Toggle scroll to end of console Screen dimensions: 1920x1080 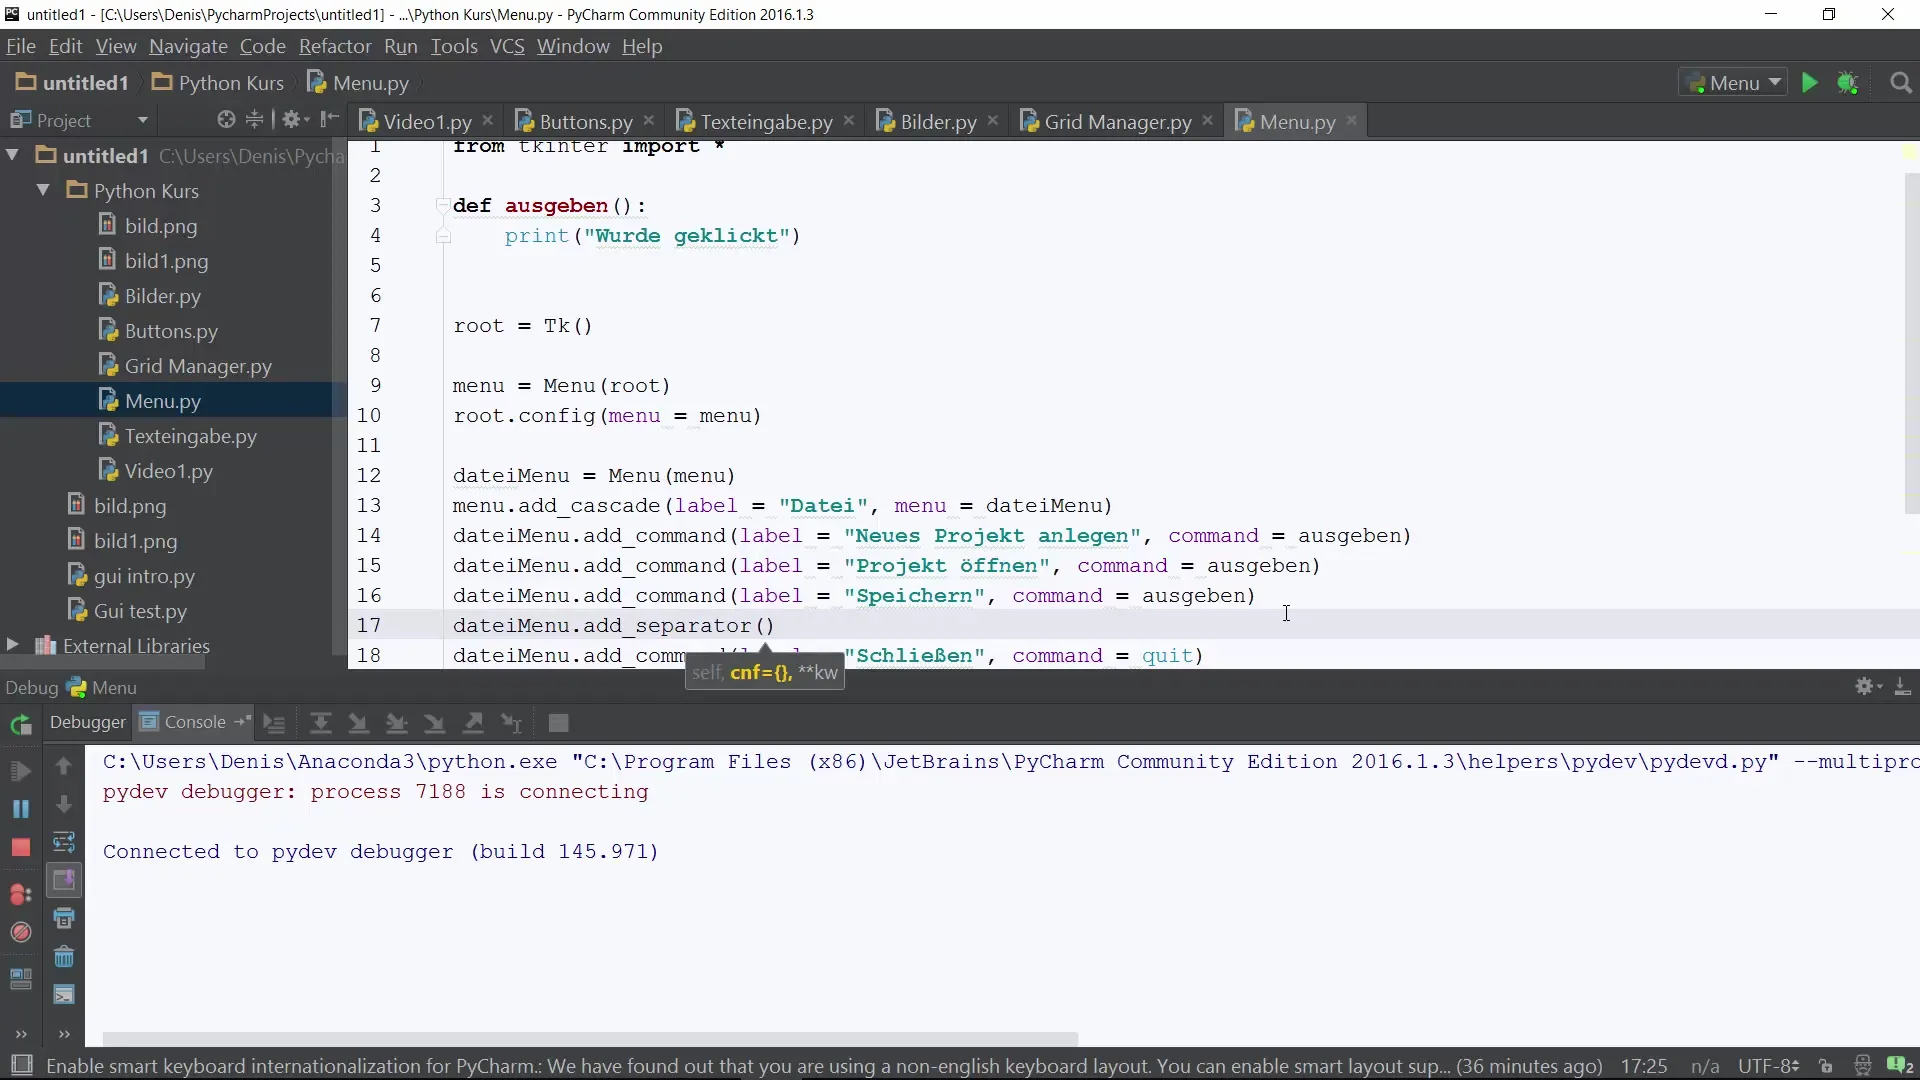point(64,880)
